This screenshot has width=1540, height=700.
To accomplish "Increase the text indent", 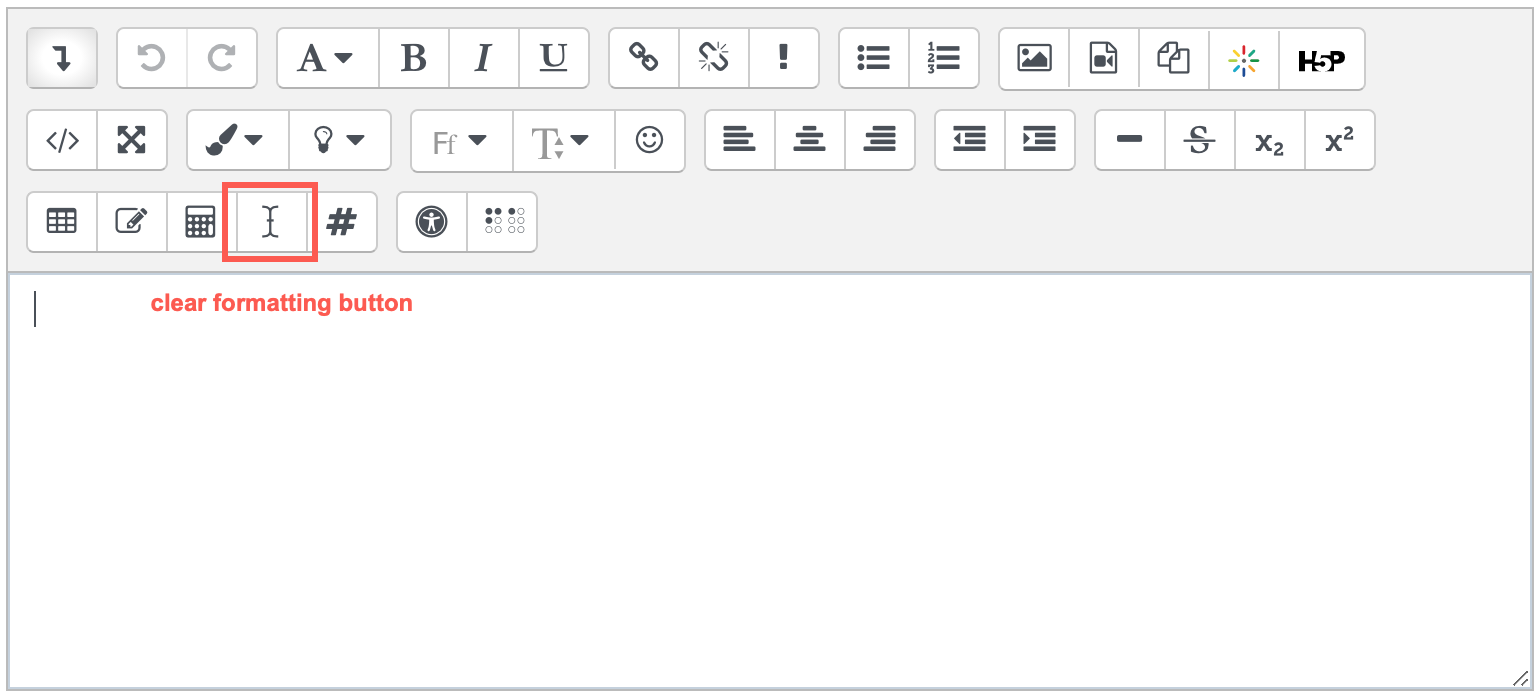I will (x=1040, y=140).
